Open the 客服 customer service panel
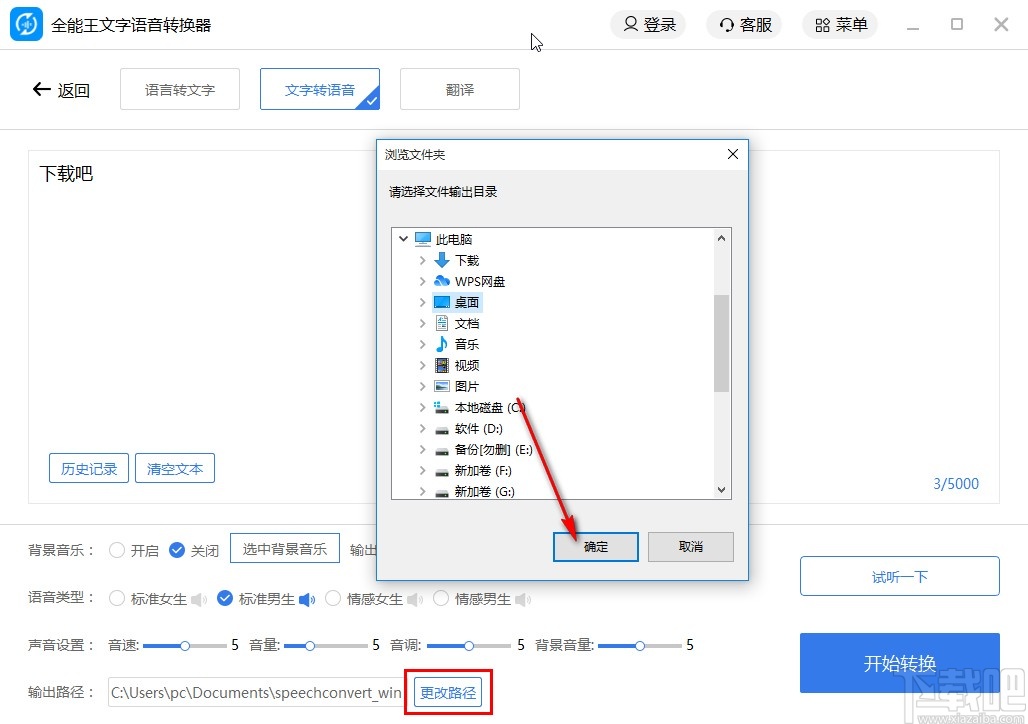The height and width of the screenshot is (724, 1028). [x=744, y=24]
